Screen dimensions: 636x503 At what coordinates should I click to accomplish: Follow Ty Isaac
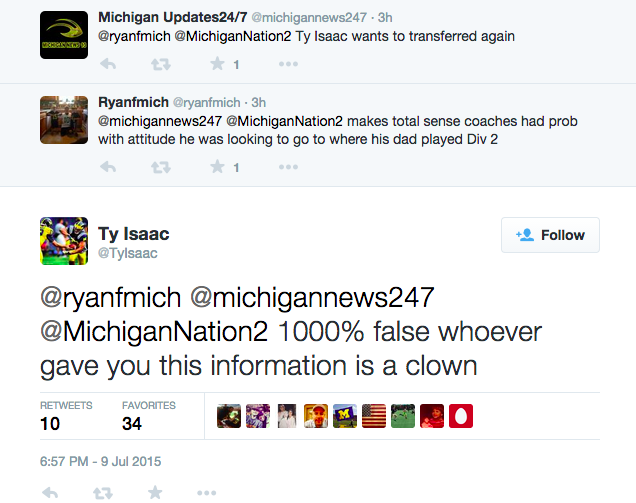click(x=550, y=235)
